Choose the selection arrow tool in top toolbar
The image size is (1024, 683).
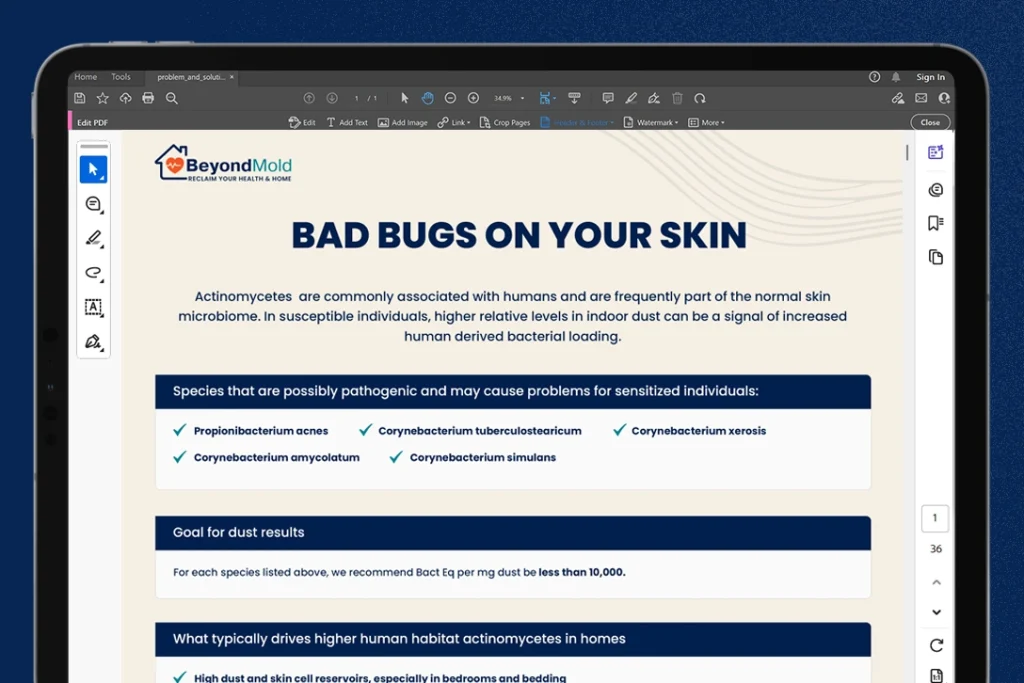(x=404, y=98)
